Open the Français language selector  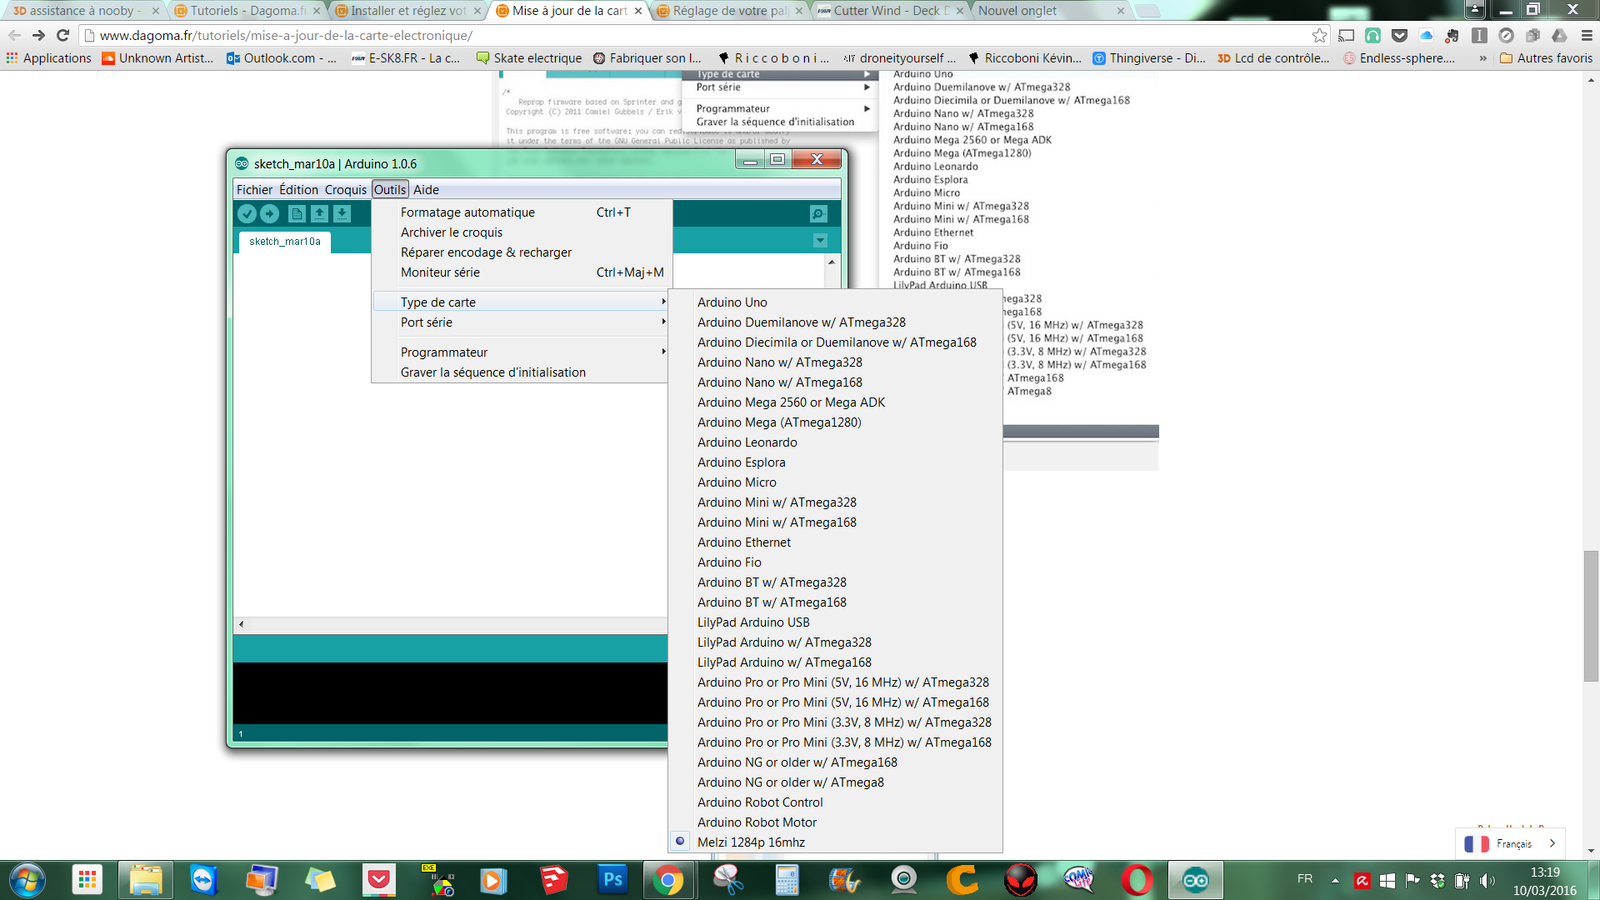tap(1510, 843)
